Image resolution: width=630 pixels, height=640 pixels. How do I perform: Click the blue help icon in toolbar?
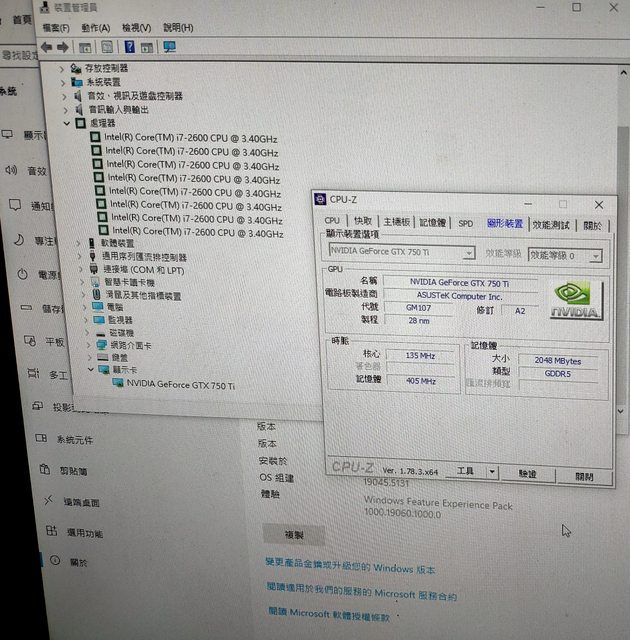130,47
